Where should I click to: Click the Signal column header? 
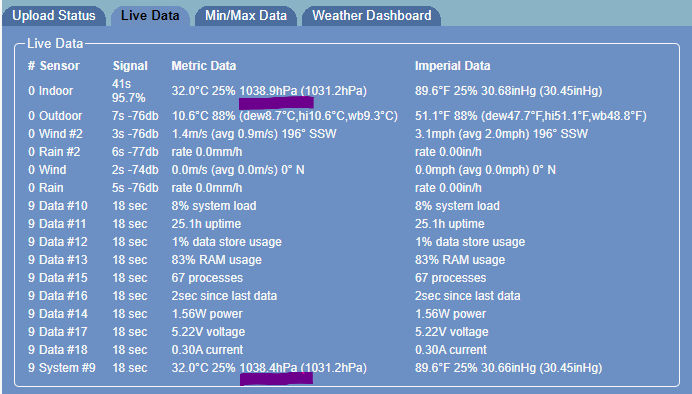(130, 66)
